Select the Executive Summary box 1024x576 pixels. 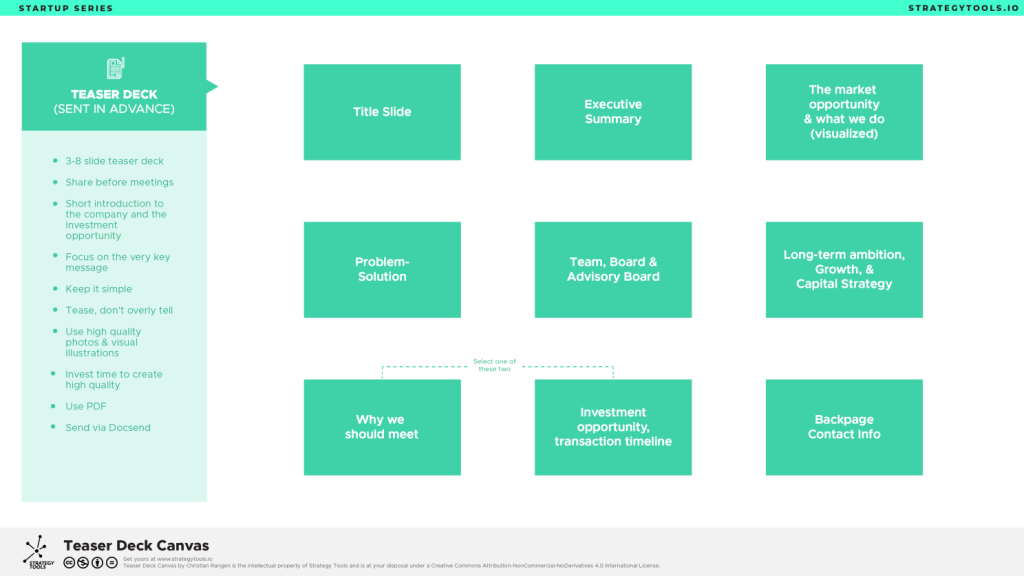[x=613, y=112]
